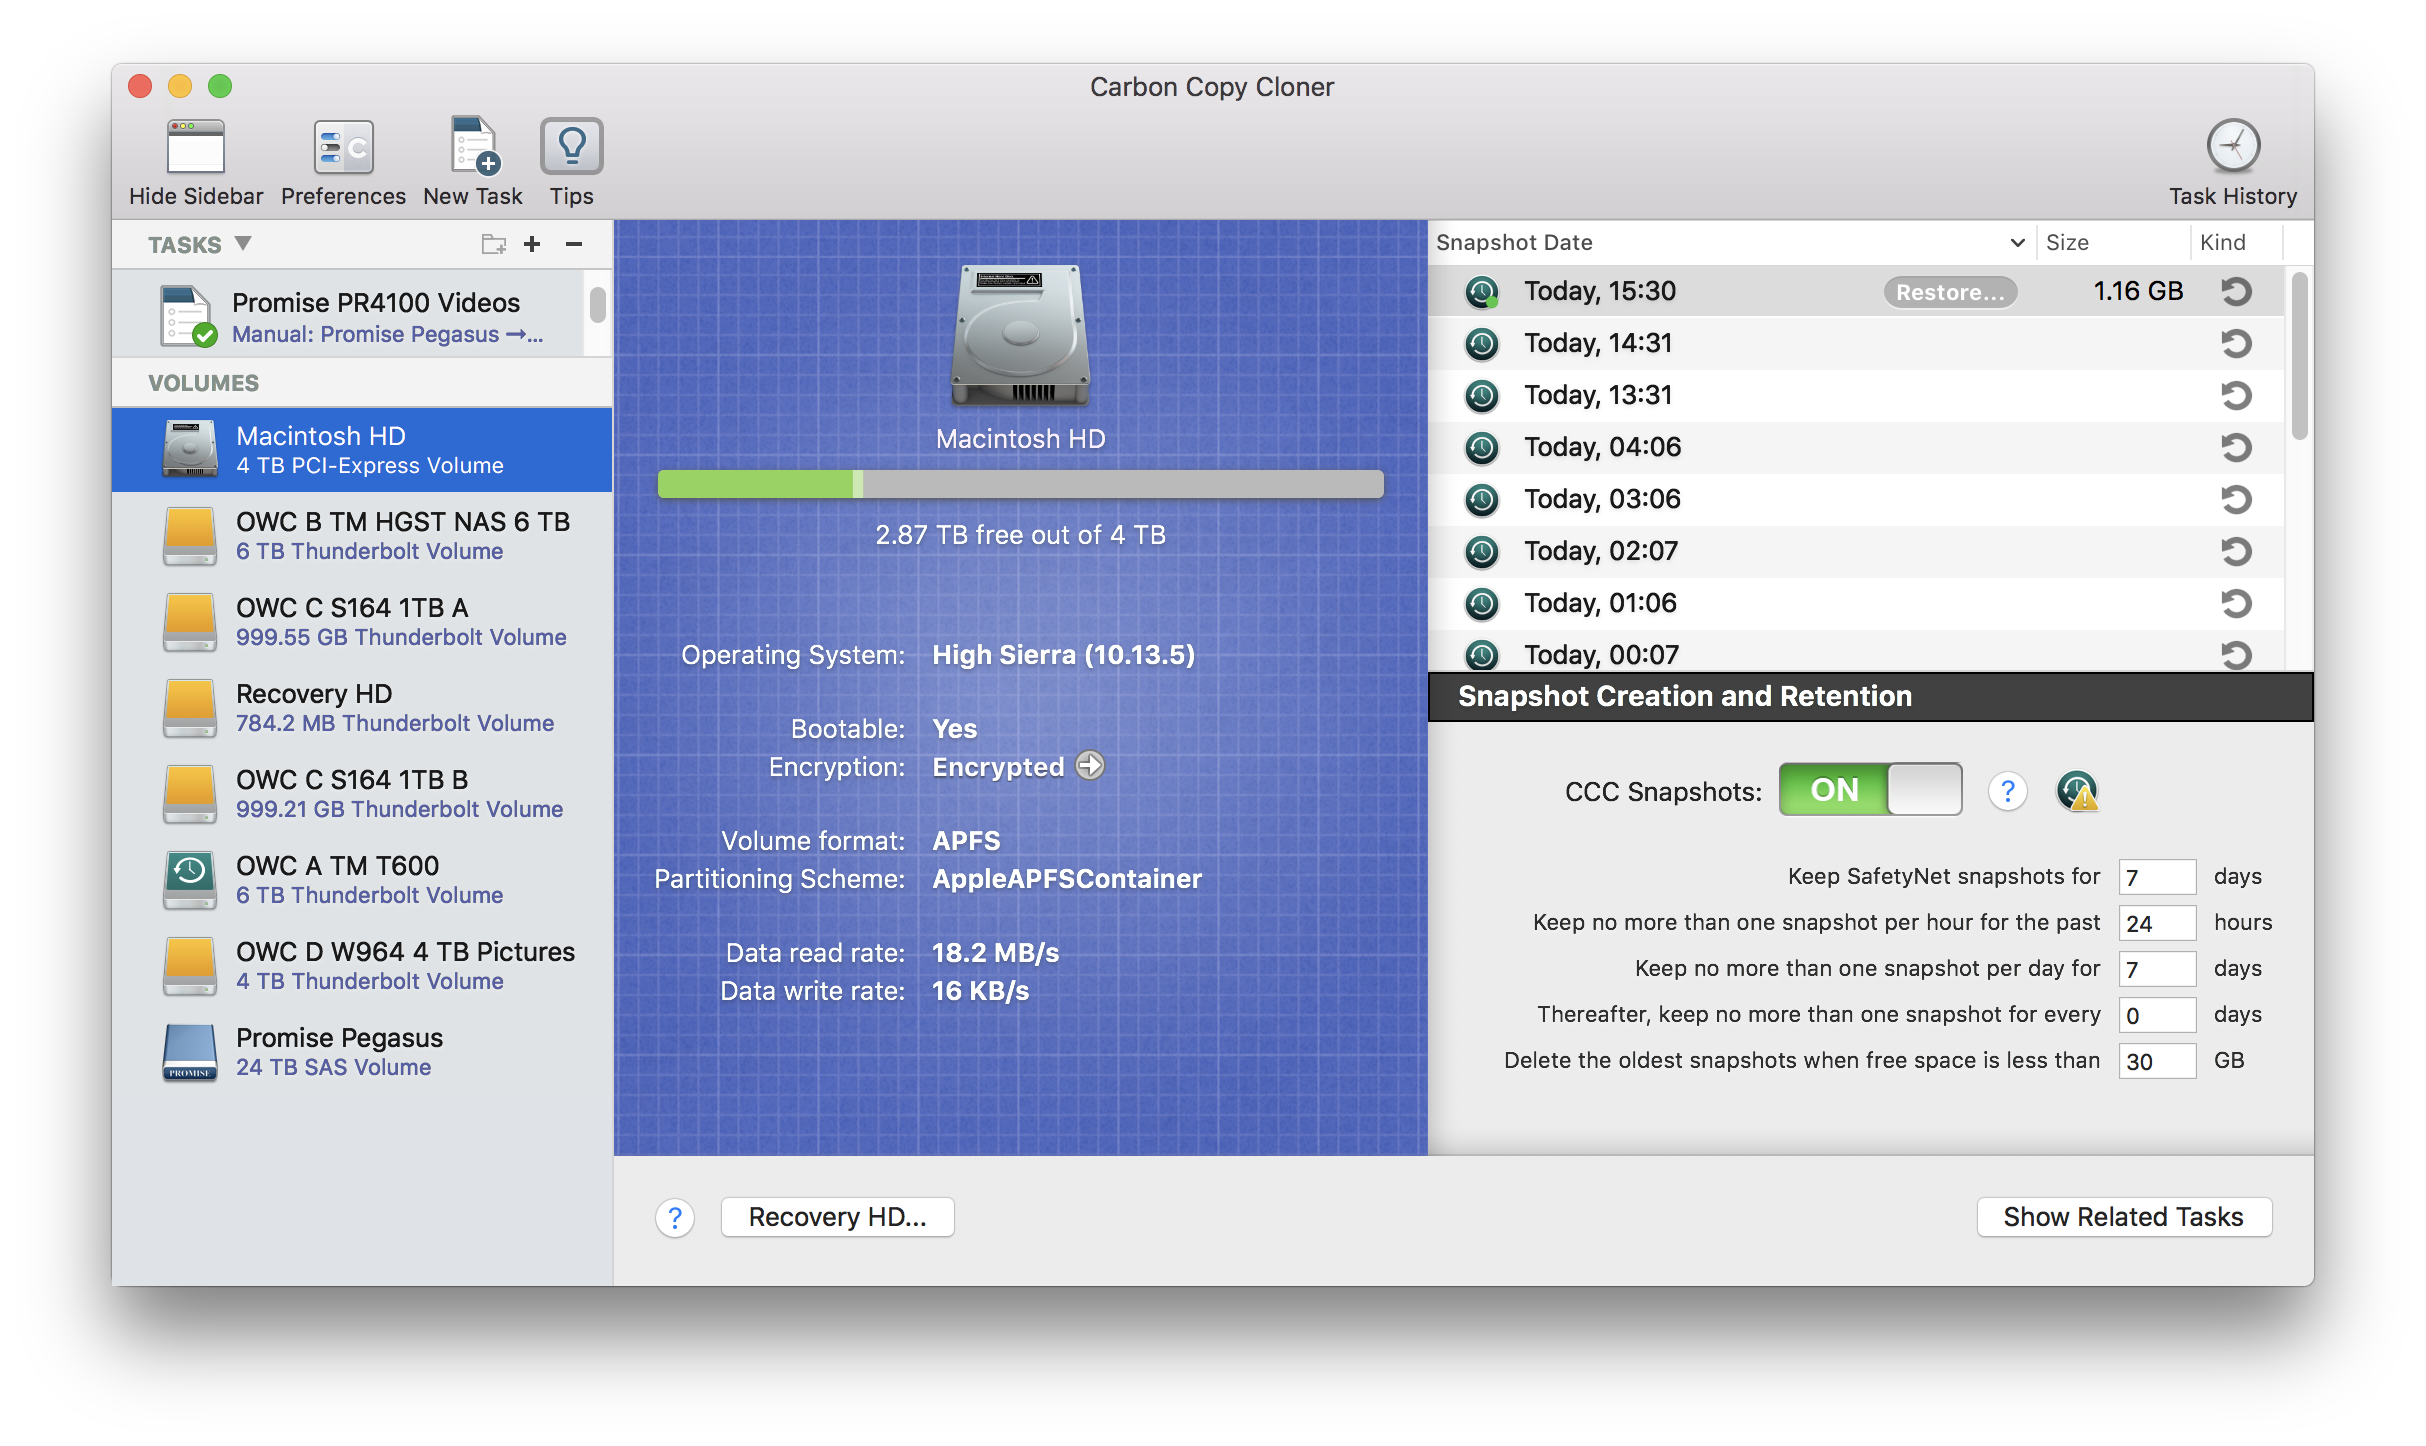Click the Restore... button for Today, 15:30
This screenshot has height=1446, width=2426.
click(x=1950, y=292)
